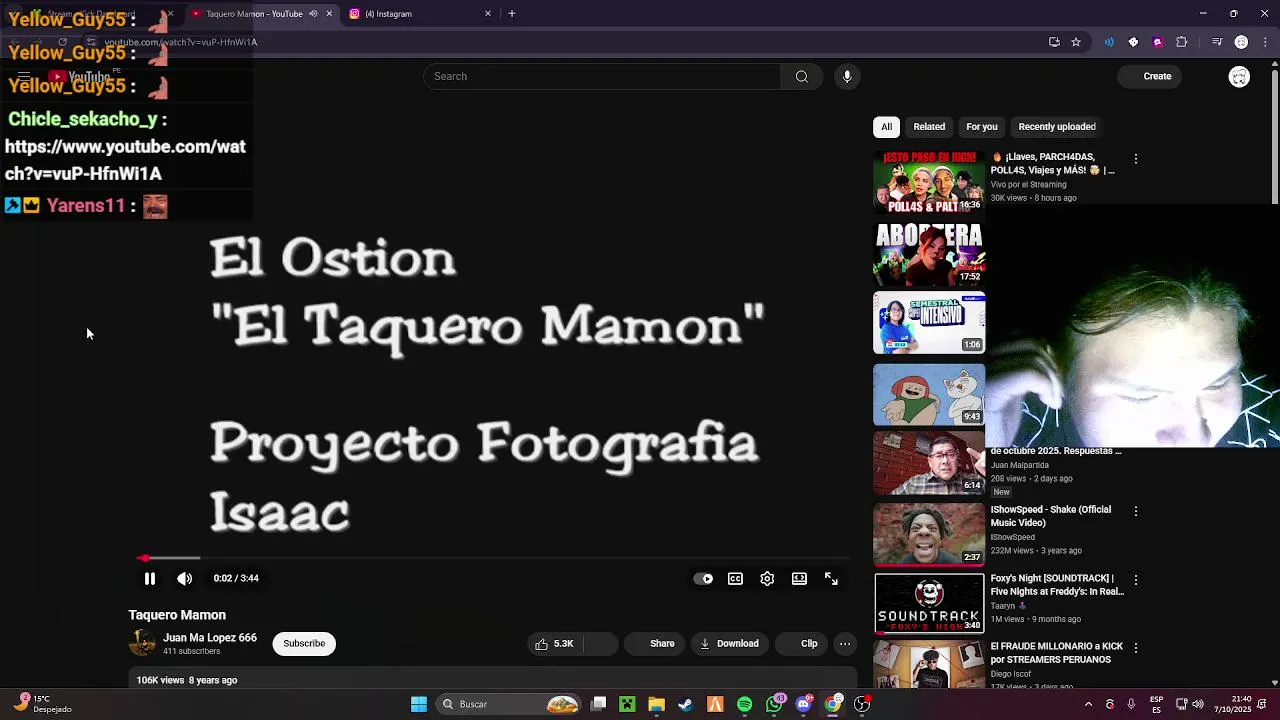Open the more actions menu beside Clip

point(845,644)
